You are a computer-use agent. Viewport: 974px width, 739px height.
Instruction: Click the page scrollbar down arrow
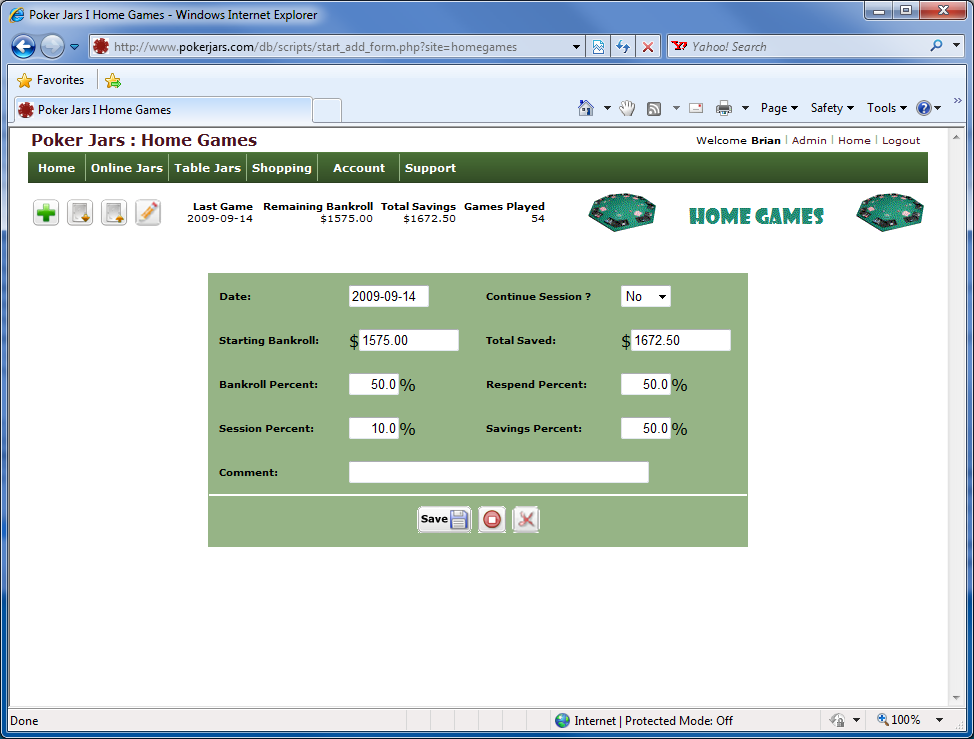click(x=957, y=698)
